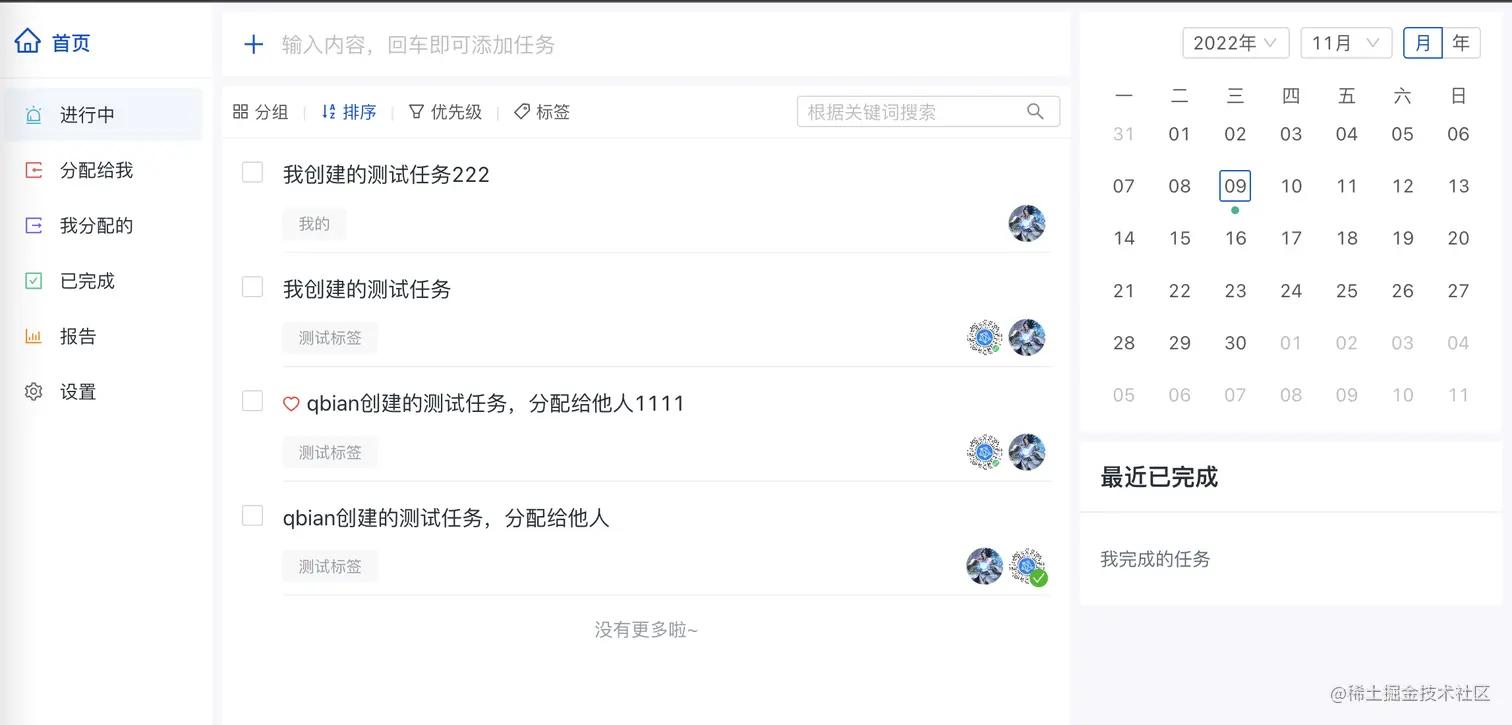Screen dimensions: 1512x725
Task: Expand the 2022年 year dropdown
Action: pyautogui.click(x=1236, y=43)
